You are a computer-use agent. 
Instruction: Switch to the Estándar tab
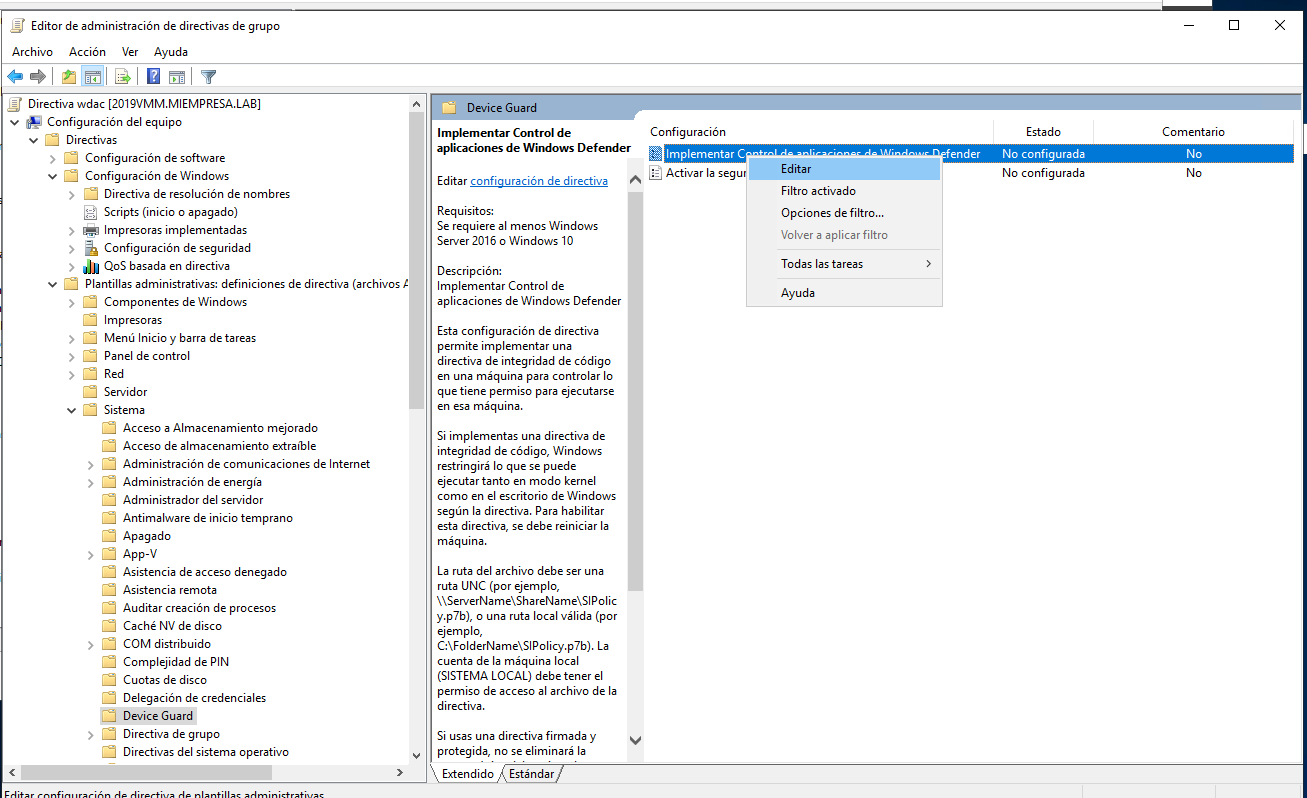[531, 774]
